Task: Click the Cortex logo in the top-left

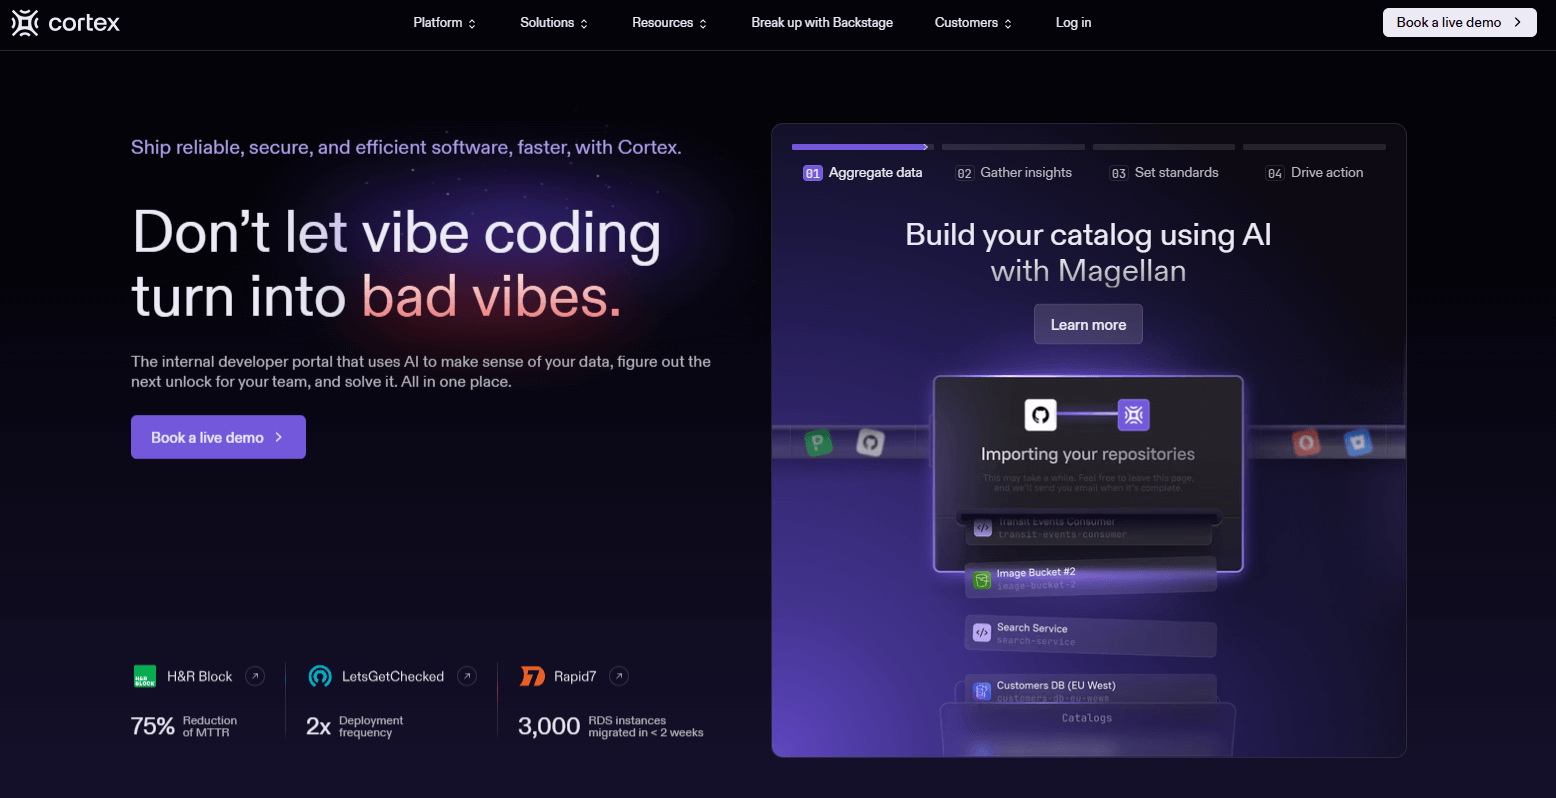Action: point(64,22)
